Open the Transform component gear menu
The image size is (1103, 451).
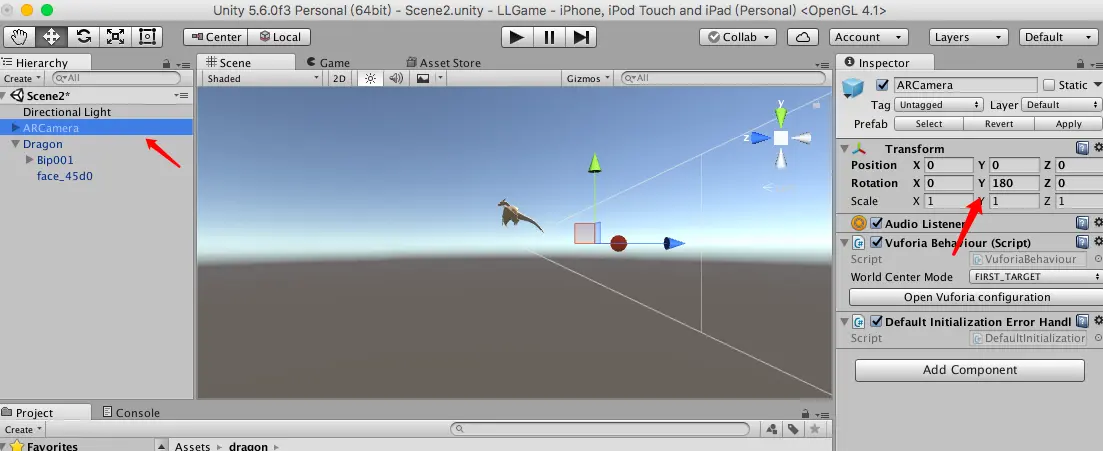coord(1098,148)
